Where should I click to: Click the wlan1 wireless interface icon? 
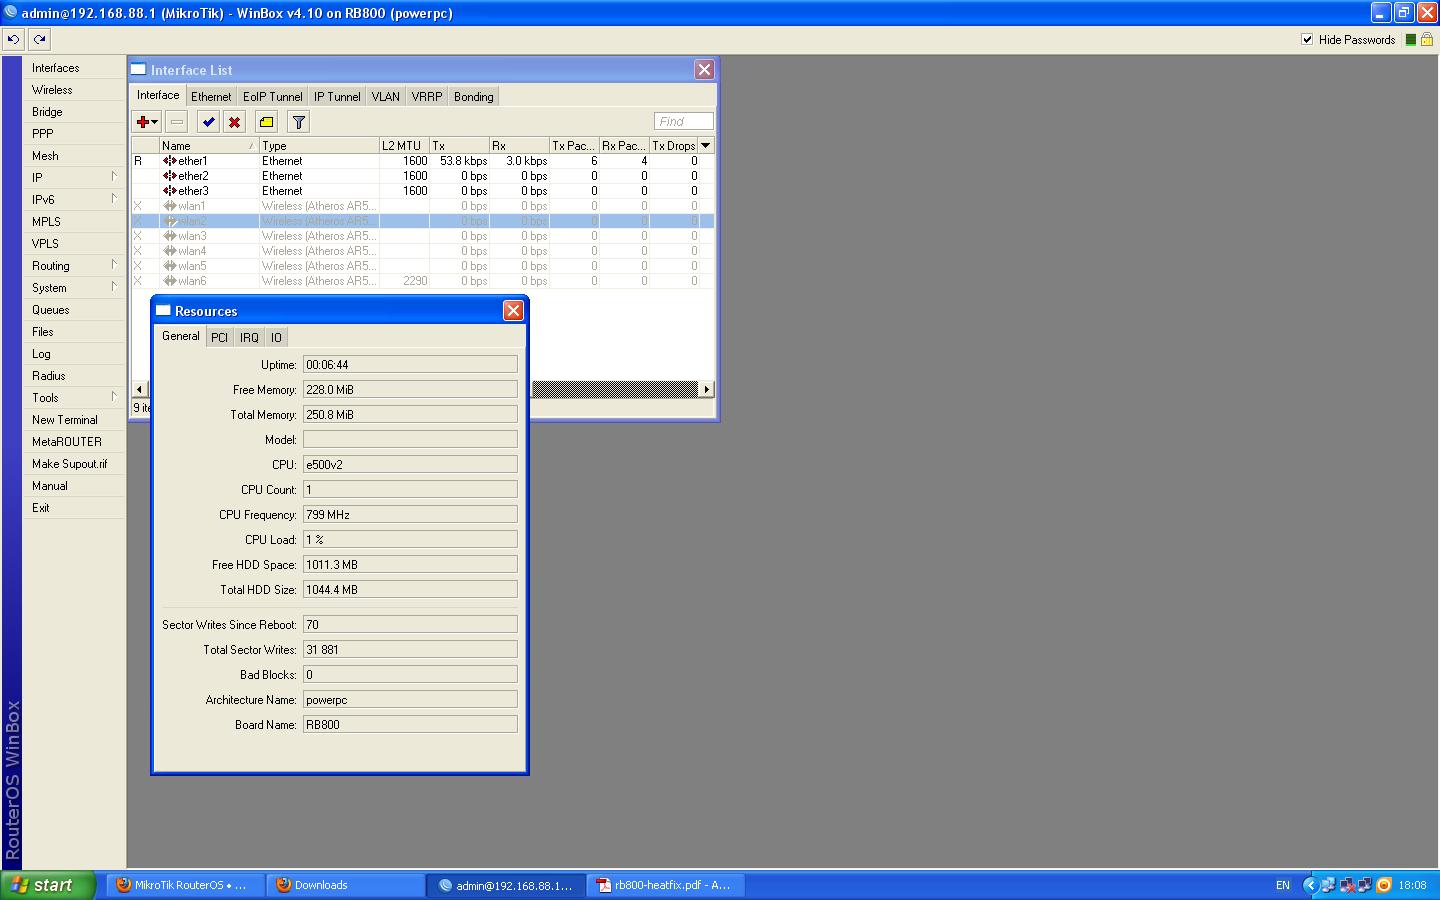(170, 205)
